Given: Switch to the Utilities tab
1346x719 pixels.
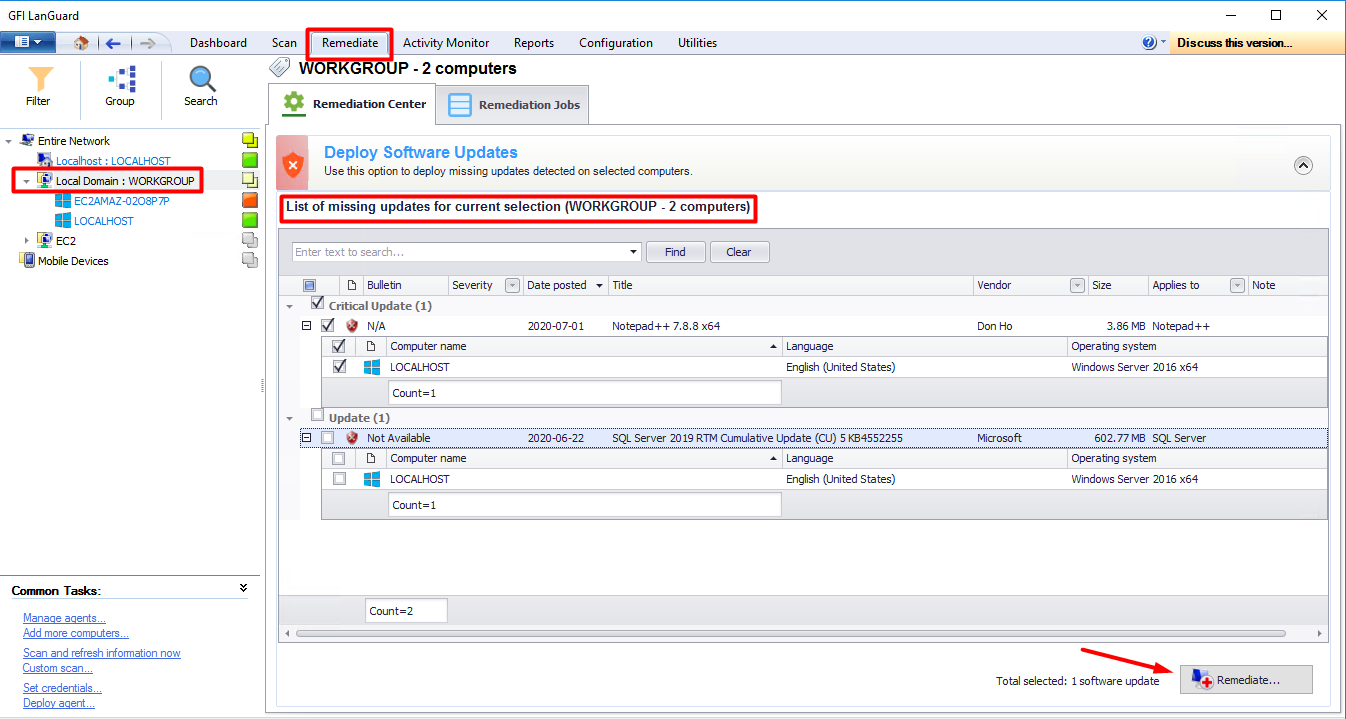Looking at the screenshot, I should [697, 43].
